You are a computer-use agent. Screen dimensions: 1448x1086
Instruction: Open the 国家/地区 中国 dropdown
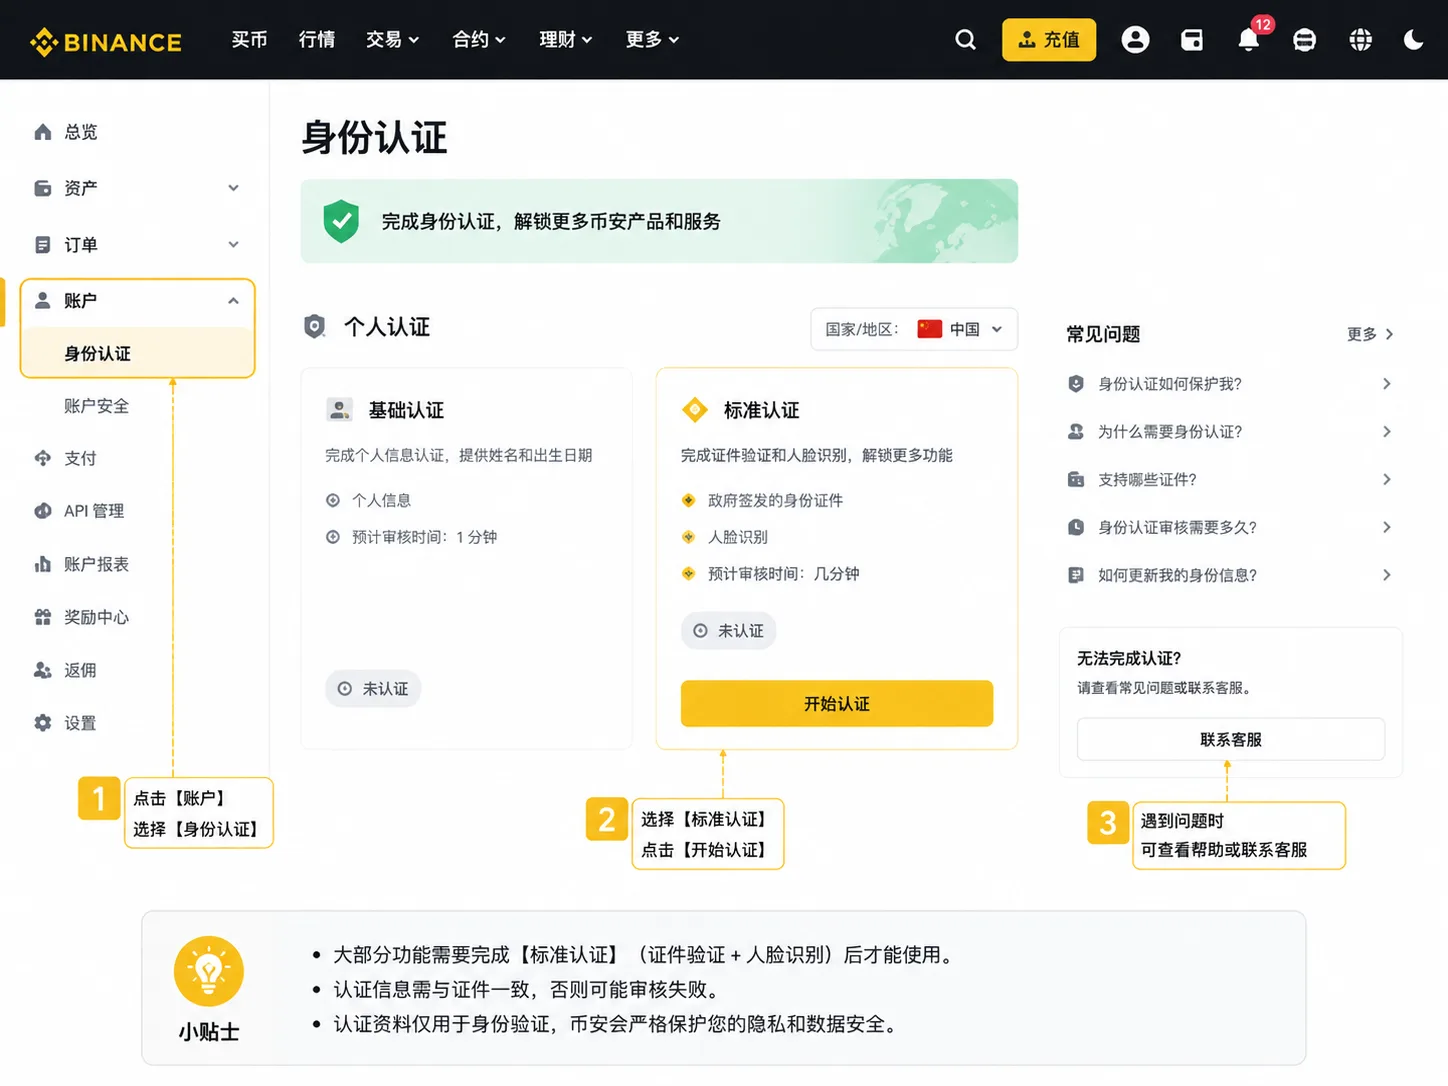[914, 329]
